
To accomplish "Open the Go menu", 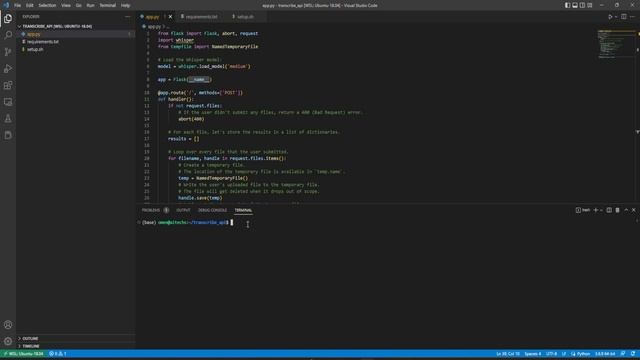I will [78, 5].
